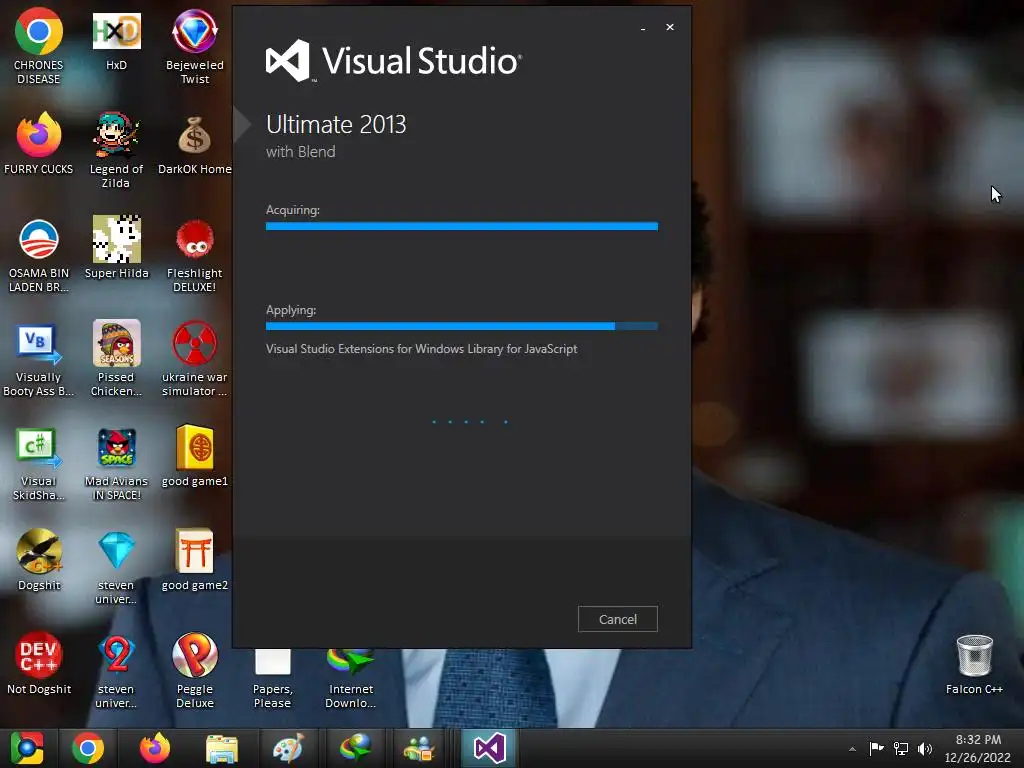Close the Visual Studio installer window
The height and width of the screenshot is (768, 1024).
tap(669, 27)
